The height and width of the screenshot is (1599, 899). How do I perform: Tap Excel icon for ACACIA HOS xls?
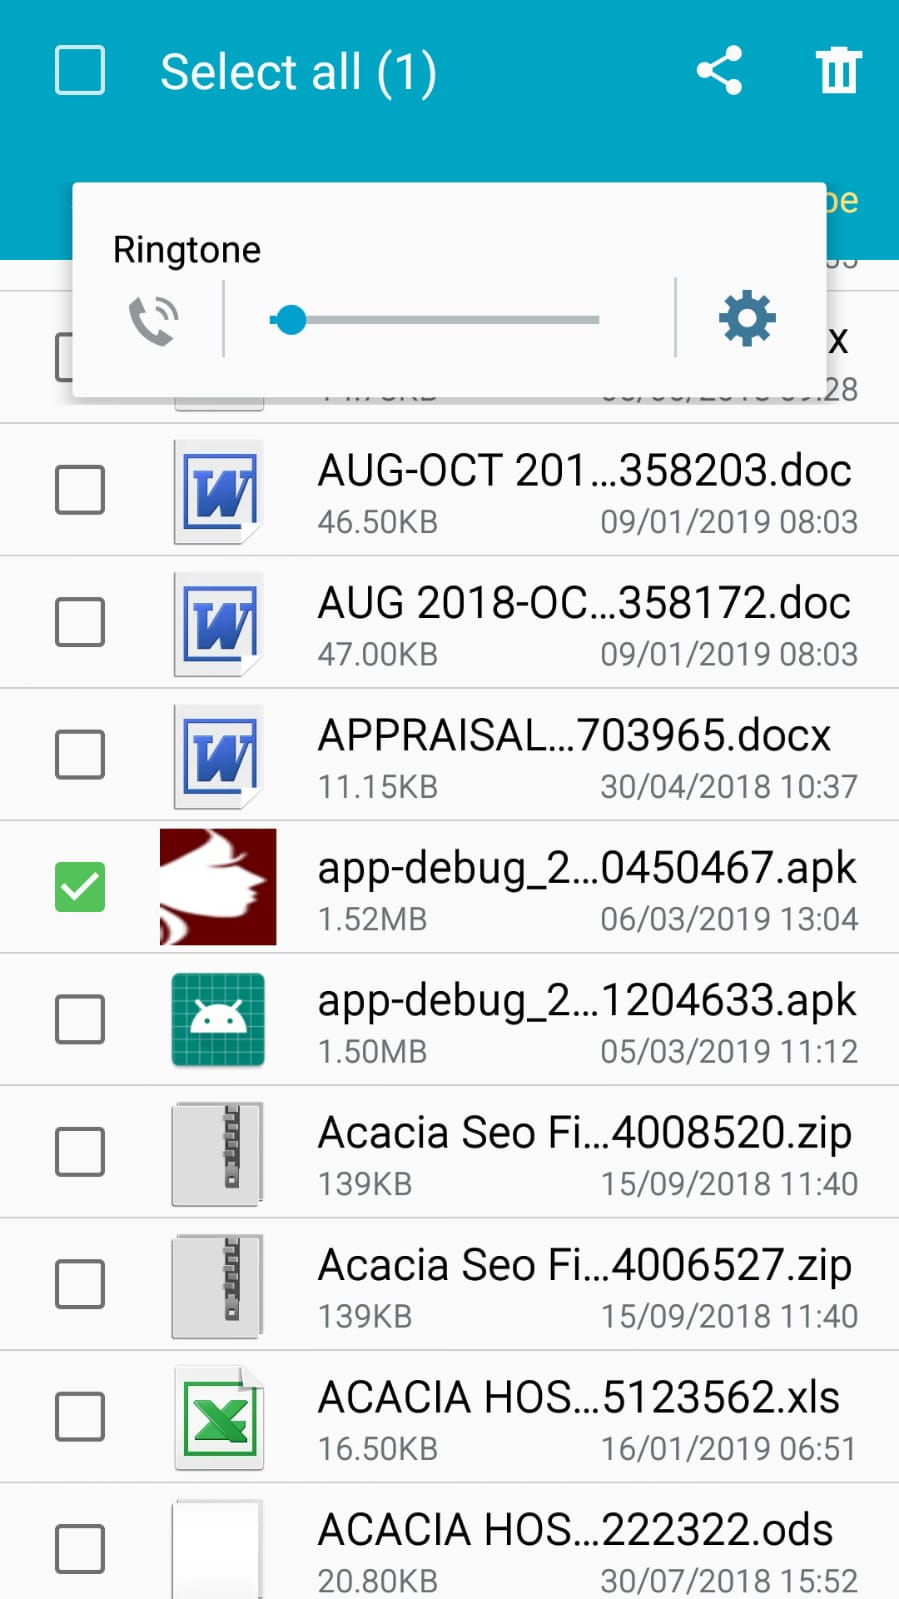click(x=218, y=1417)
